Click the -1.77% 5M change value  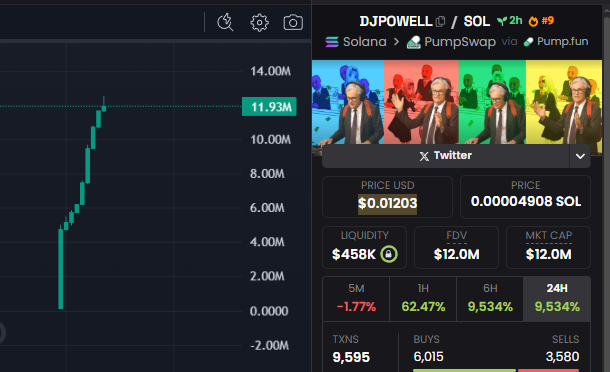click(356, 307)
